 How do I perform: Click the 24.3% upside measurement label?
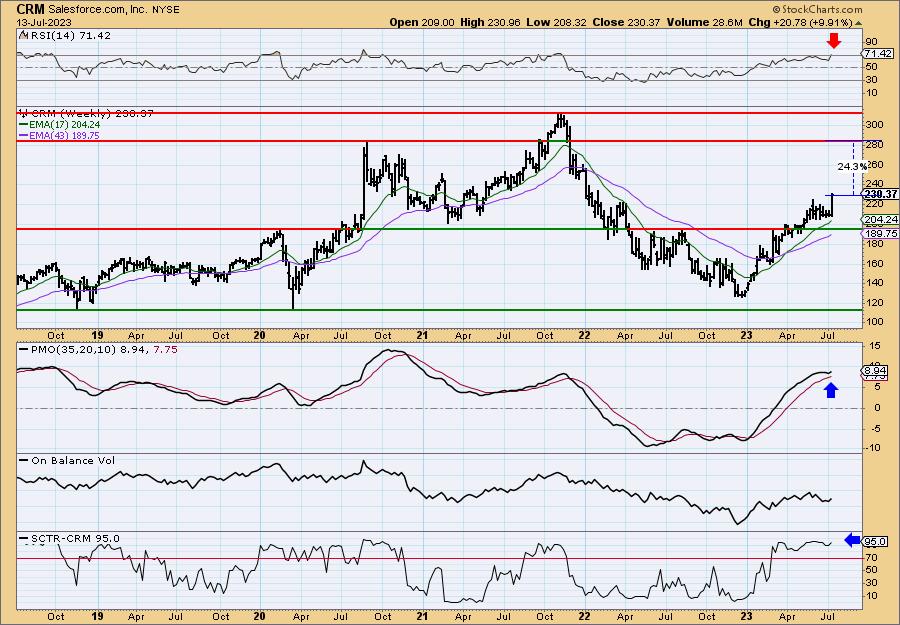(852, 166)
